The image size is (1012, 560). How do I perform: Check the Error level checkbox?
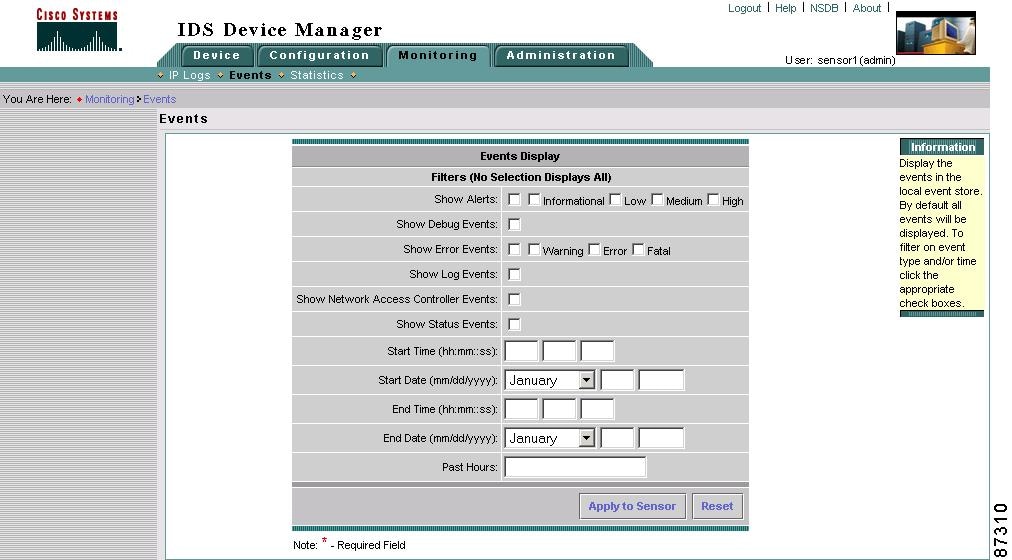(594, 249)
